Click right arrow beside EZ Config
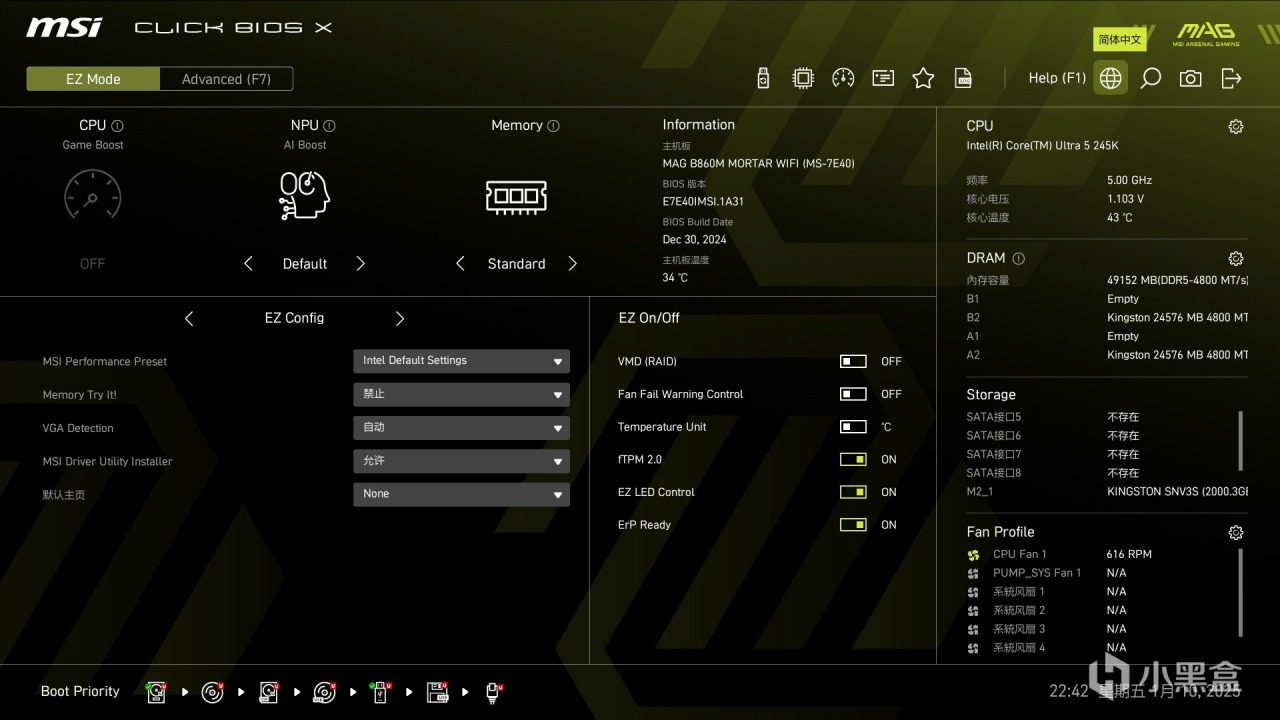 point(400,318)
